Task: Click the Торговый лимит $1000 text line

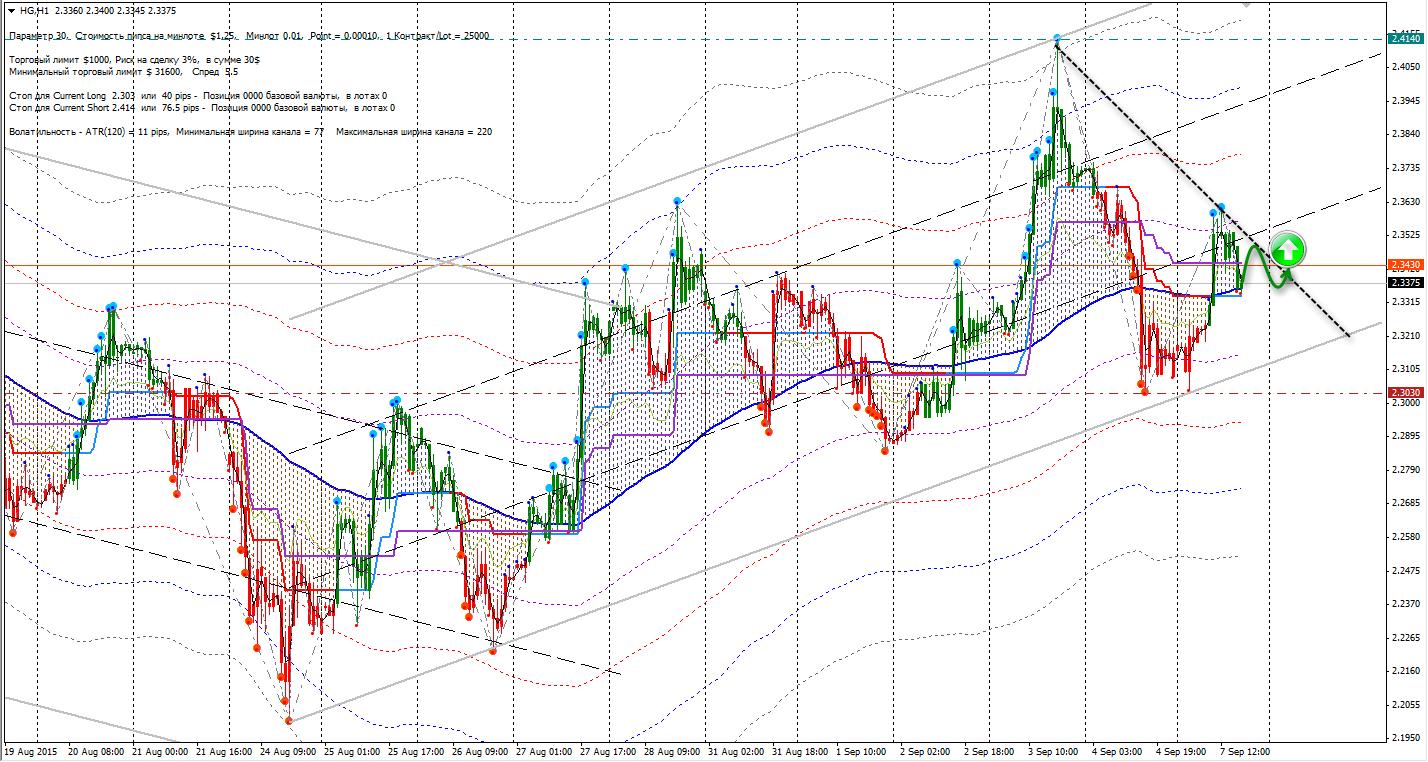Action: tap(135, 61)
